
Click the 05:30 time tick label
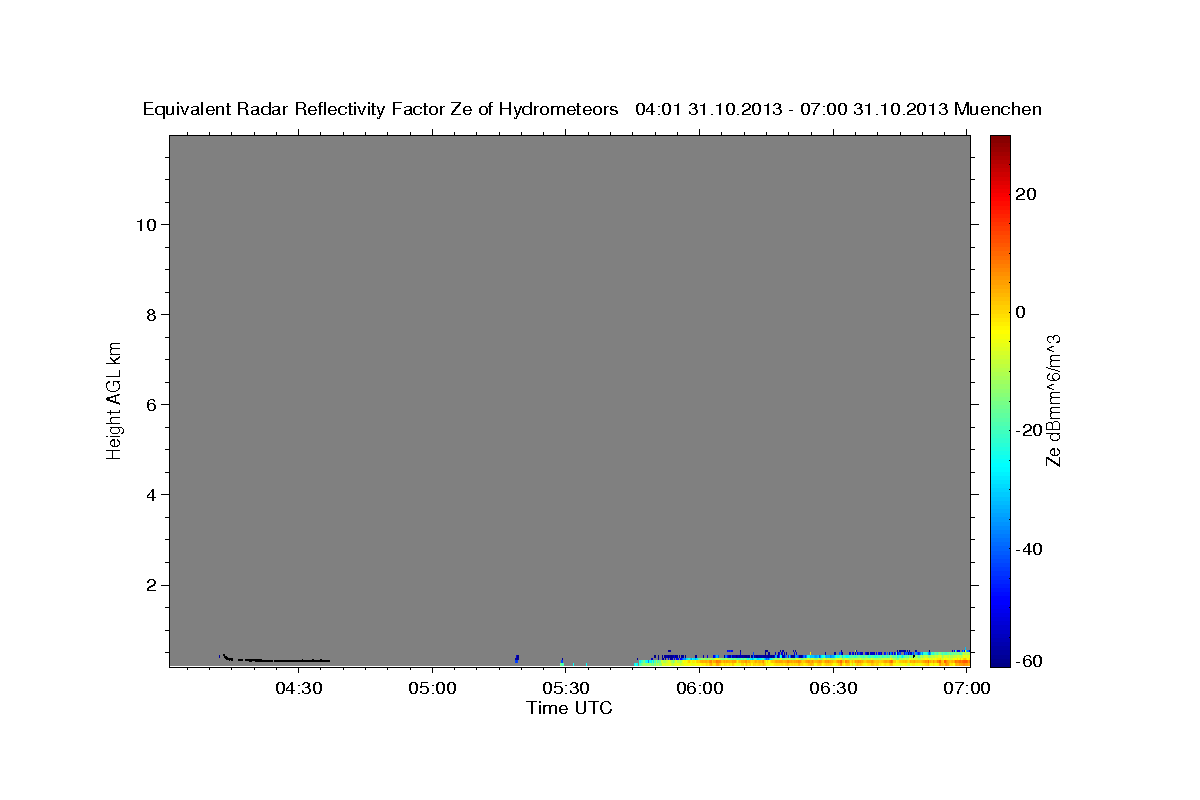coord(566,688)
